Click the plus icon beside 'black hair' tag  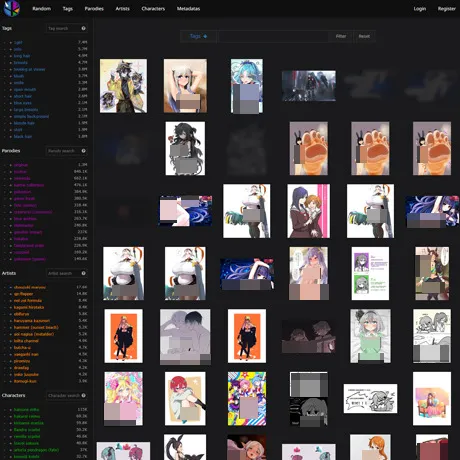click(x=11, y=136)
